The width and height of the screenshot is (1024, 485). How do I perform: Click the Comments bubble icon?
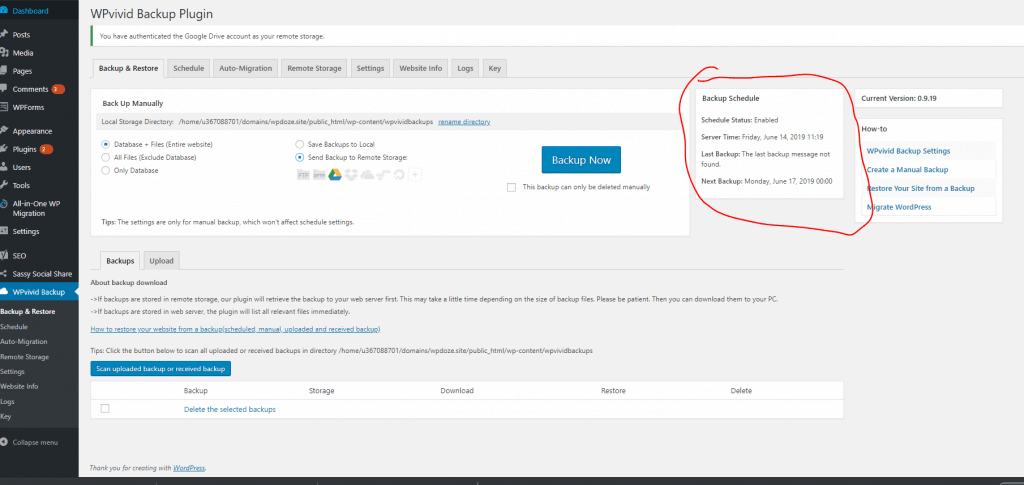coord(5,89)
